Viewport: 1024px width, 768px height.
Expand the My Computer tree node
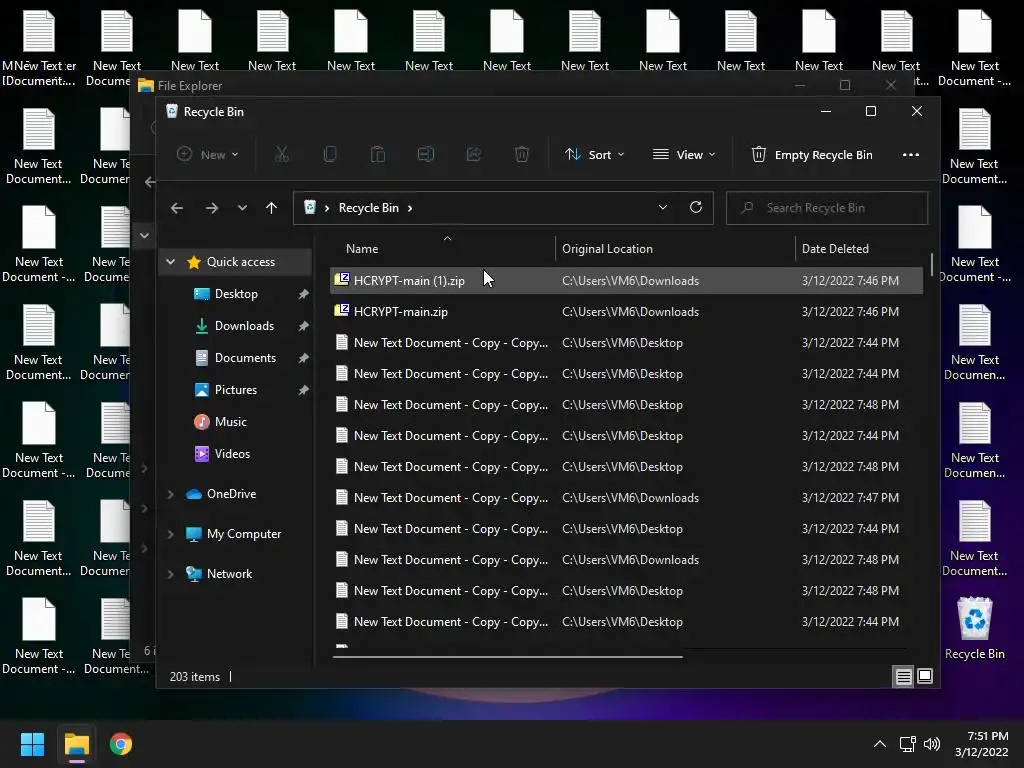(x=170, y=534)
